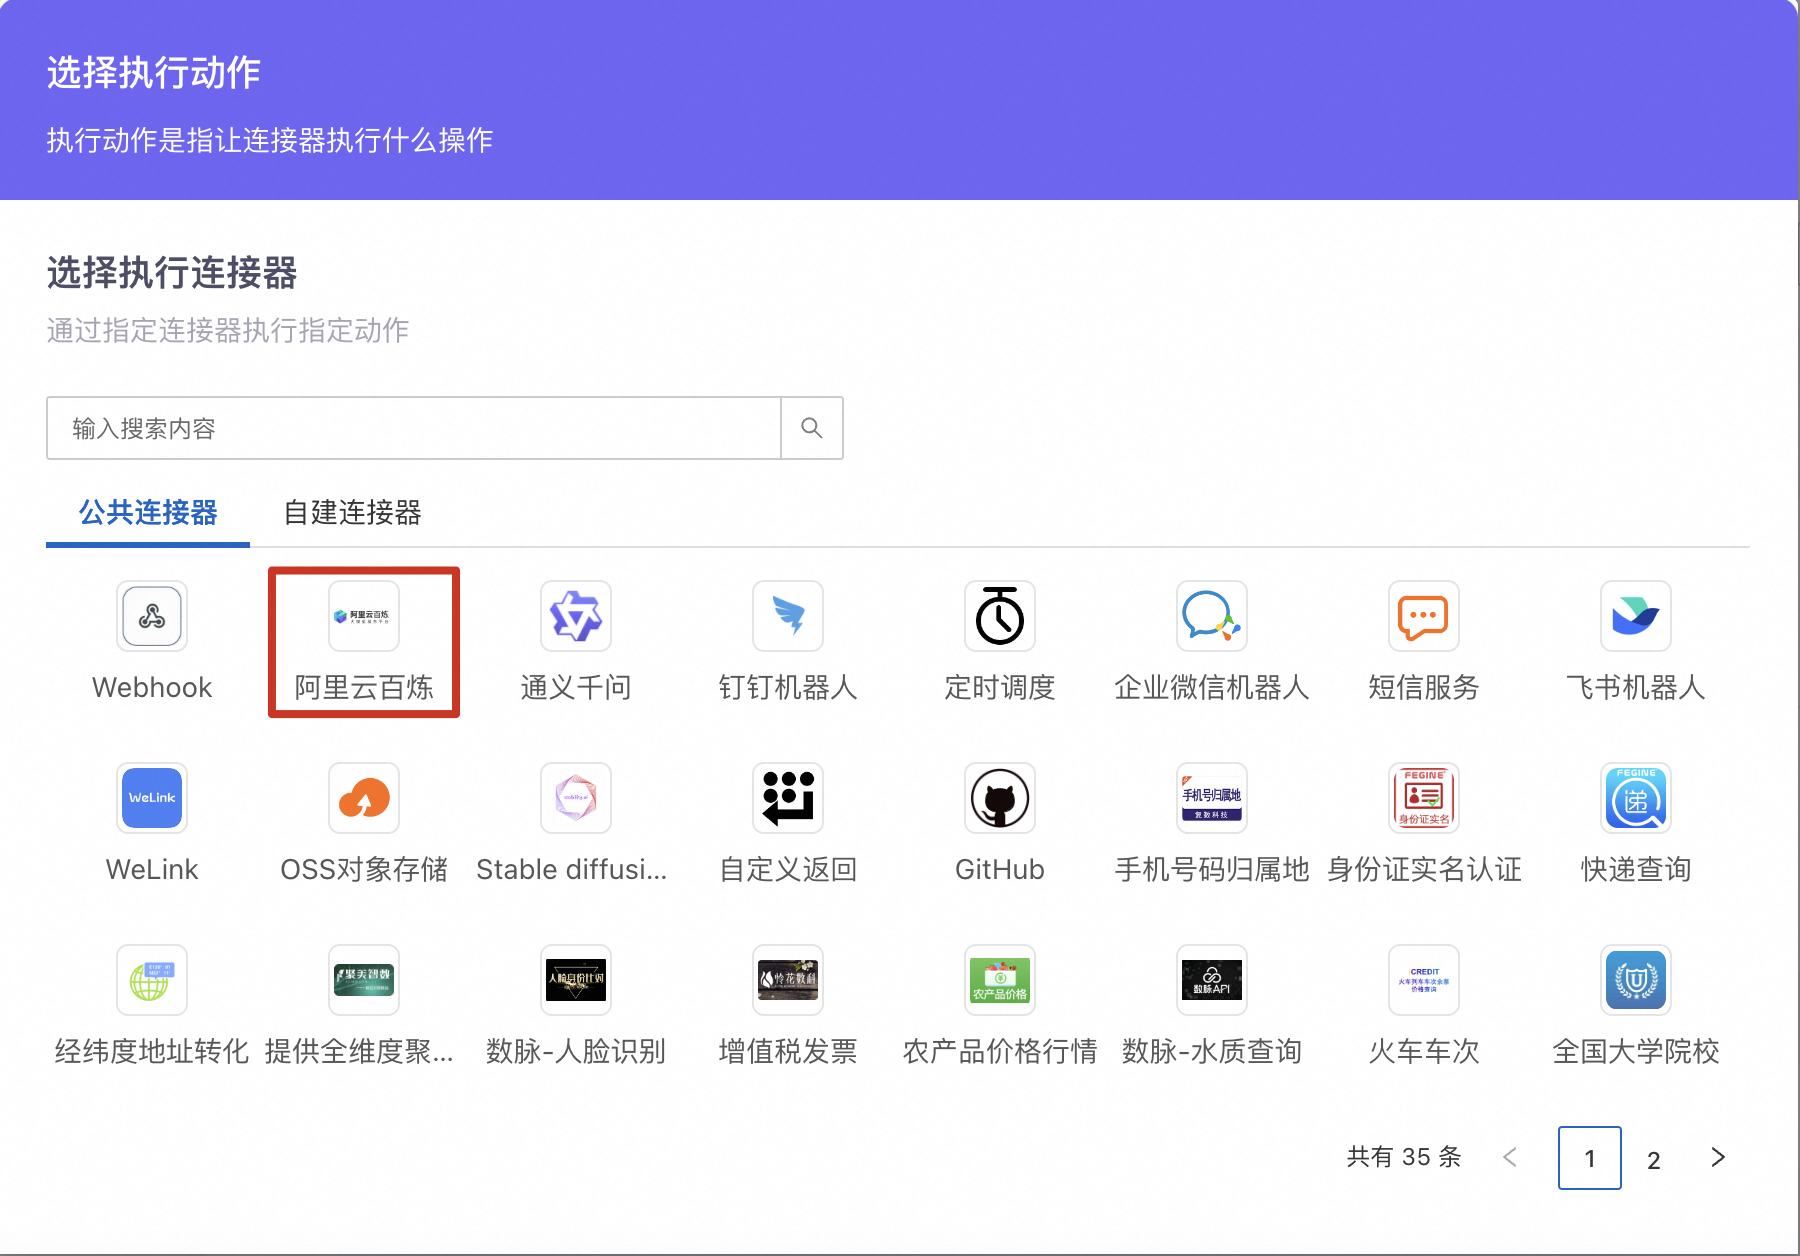Screen dimensions: 1800x1256
Task: Go to the next page arrow
Action: click(x=1718, y=1157)
